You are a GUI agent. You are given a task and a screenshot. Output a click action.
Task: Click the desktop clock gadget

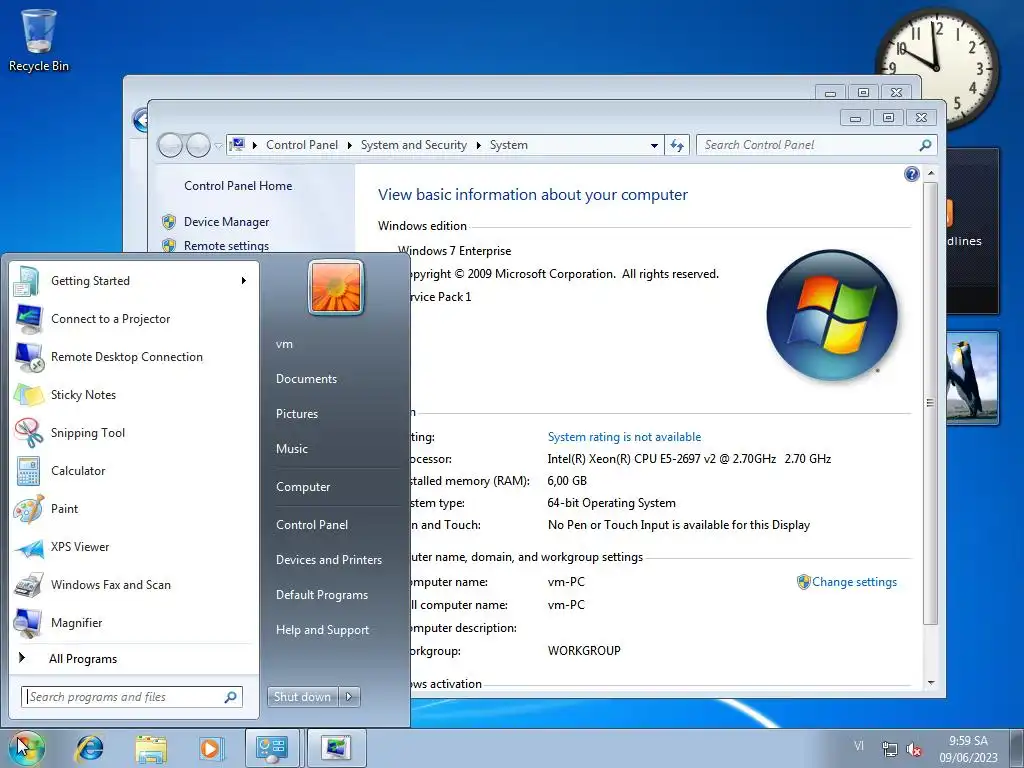(937, 67)
